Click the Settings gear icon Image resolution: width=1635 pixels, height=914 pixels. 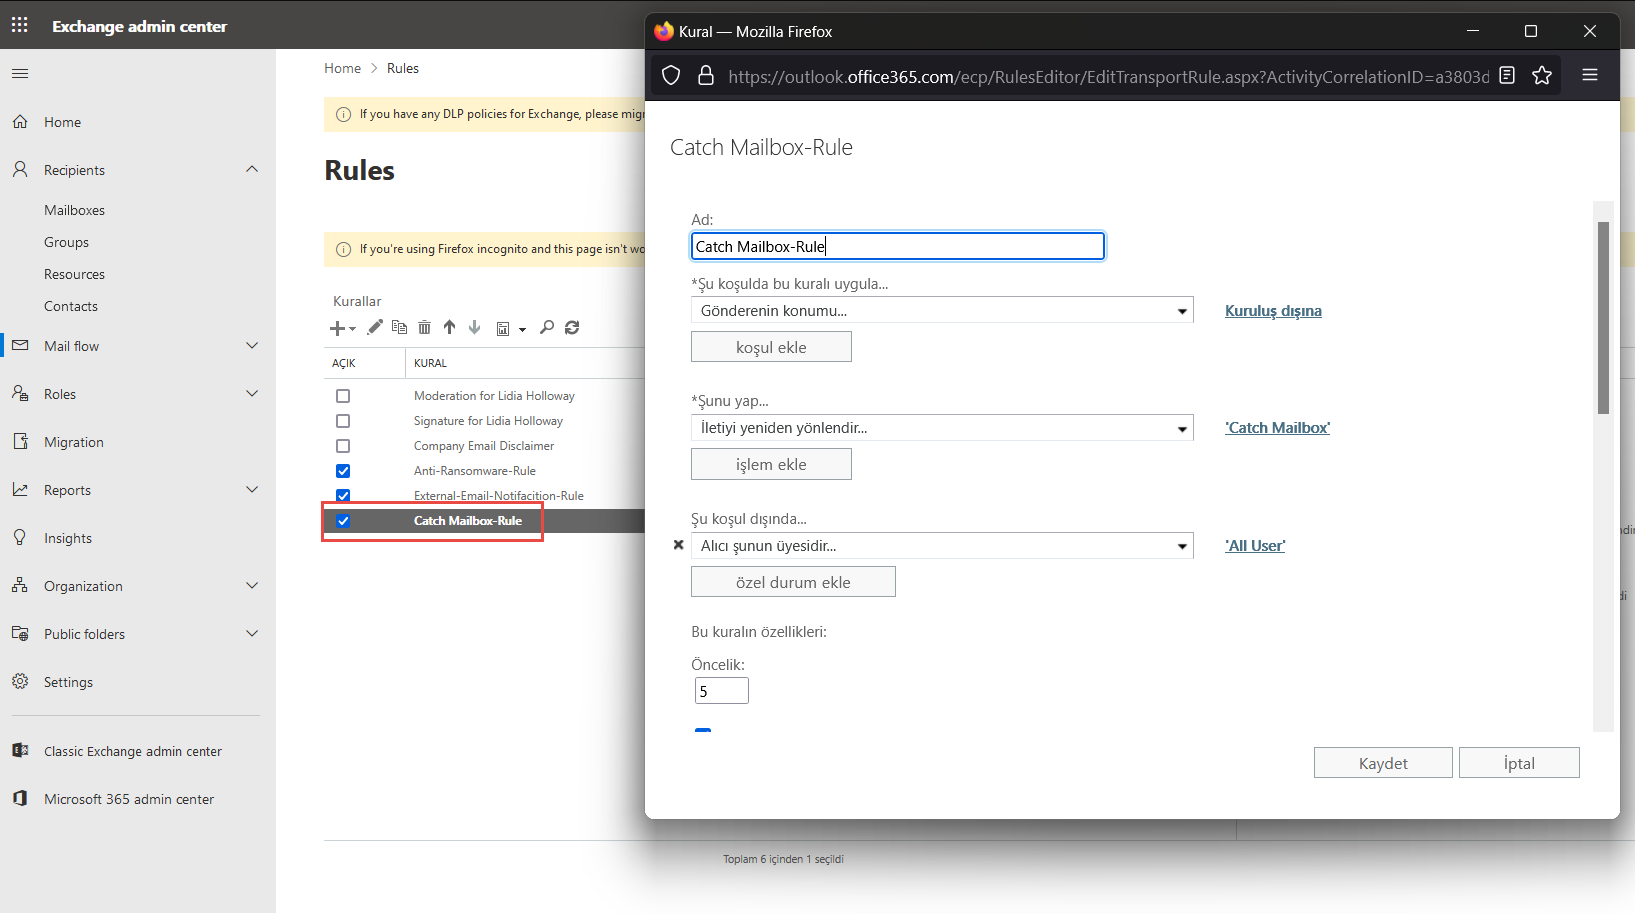tap(20, 682)
